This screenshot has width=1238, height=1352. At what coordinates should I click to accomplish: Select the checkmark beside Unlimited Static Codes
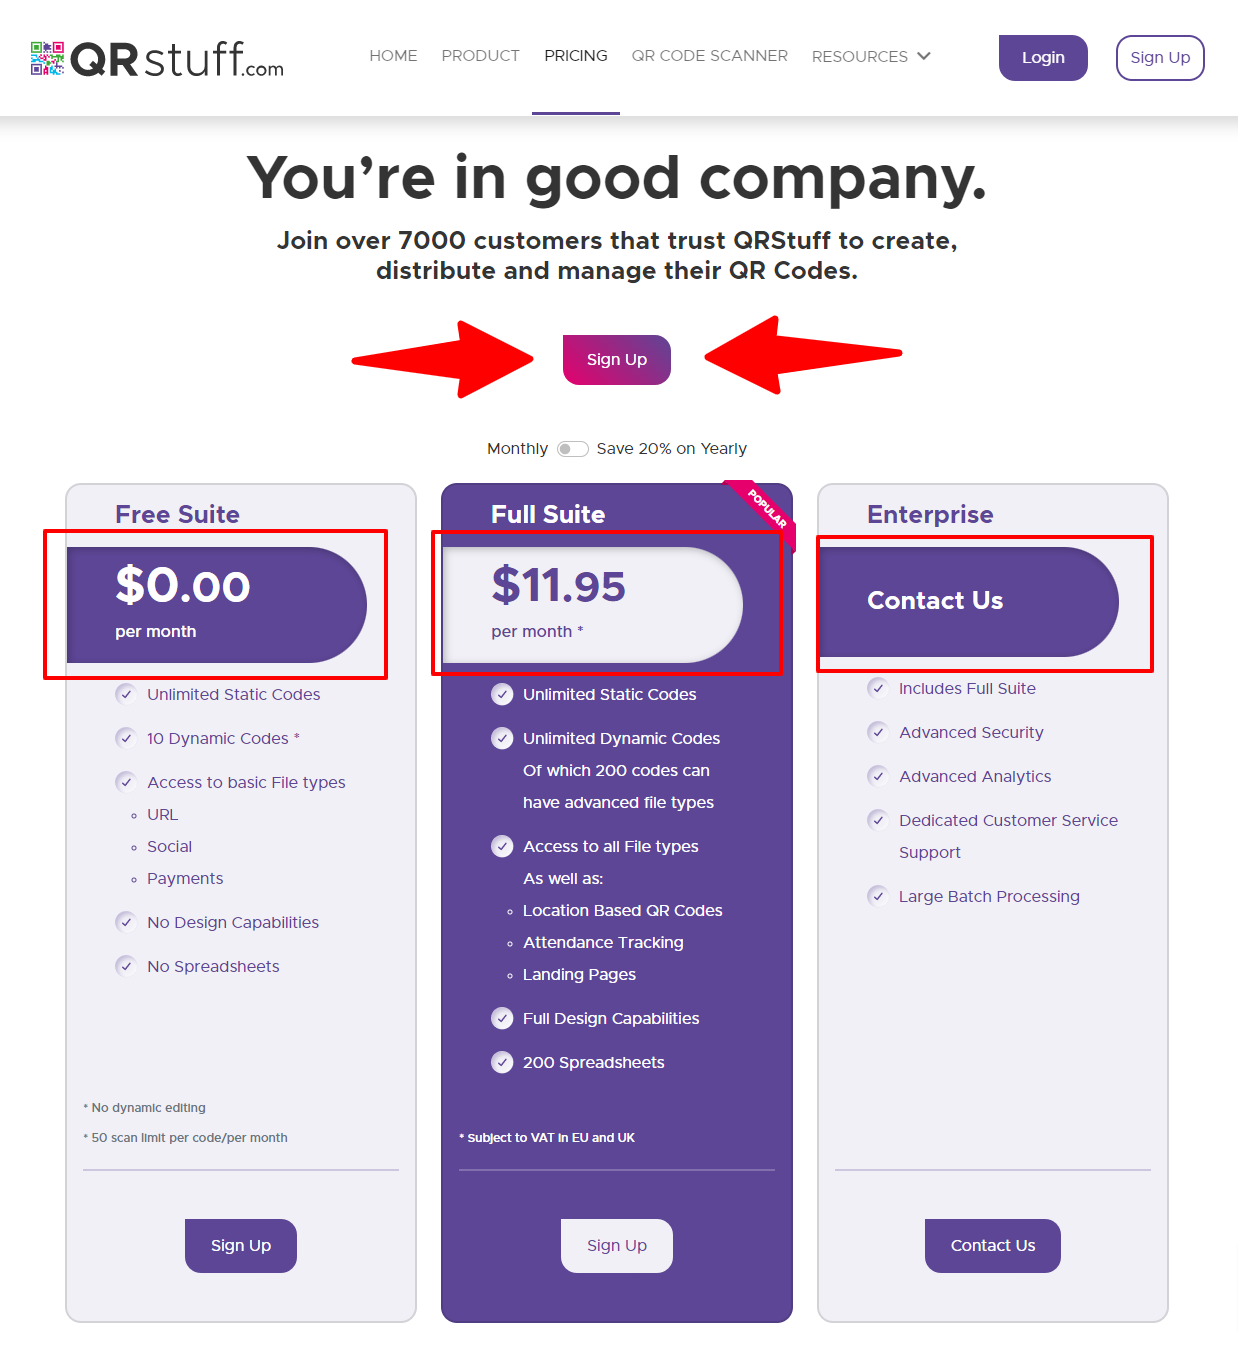tap(126, 694)
